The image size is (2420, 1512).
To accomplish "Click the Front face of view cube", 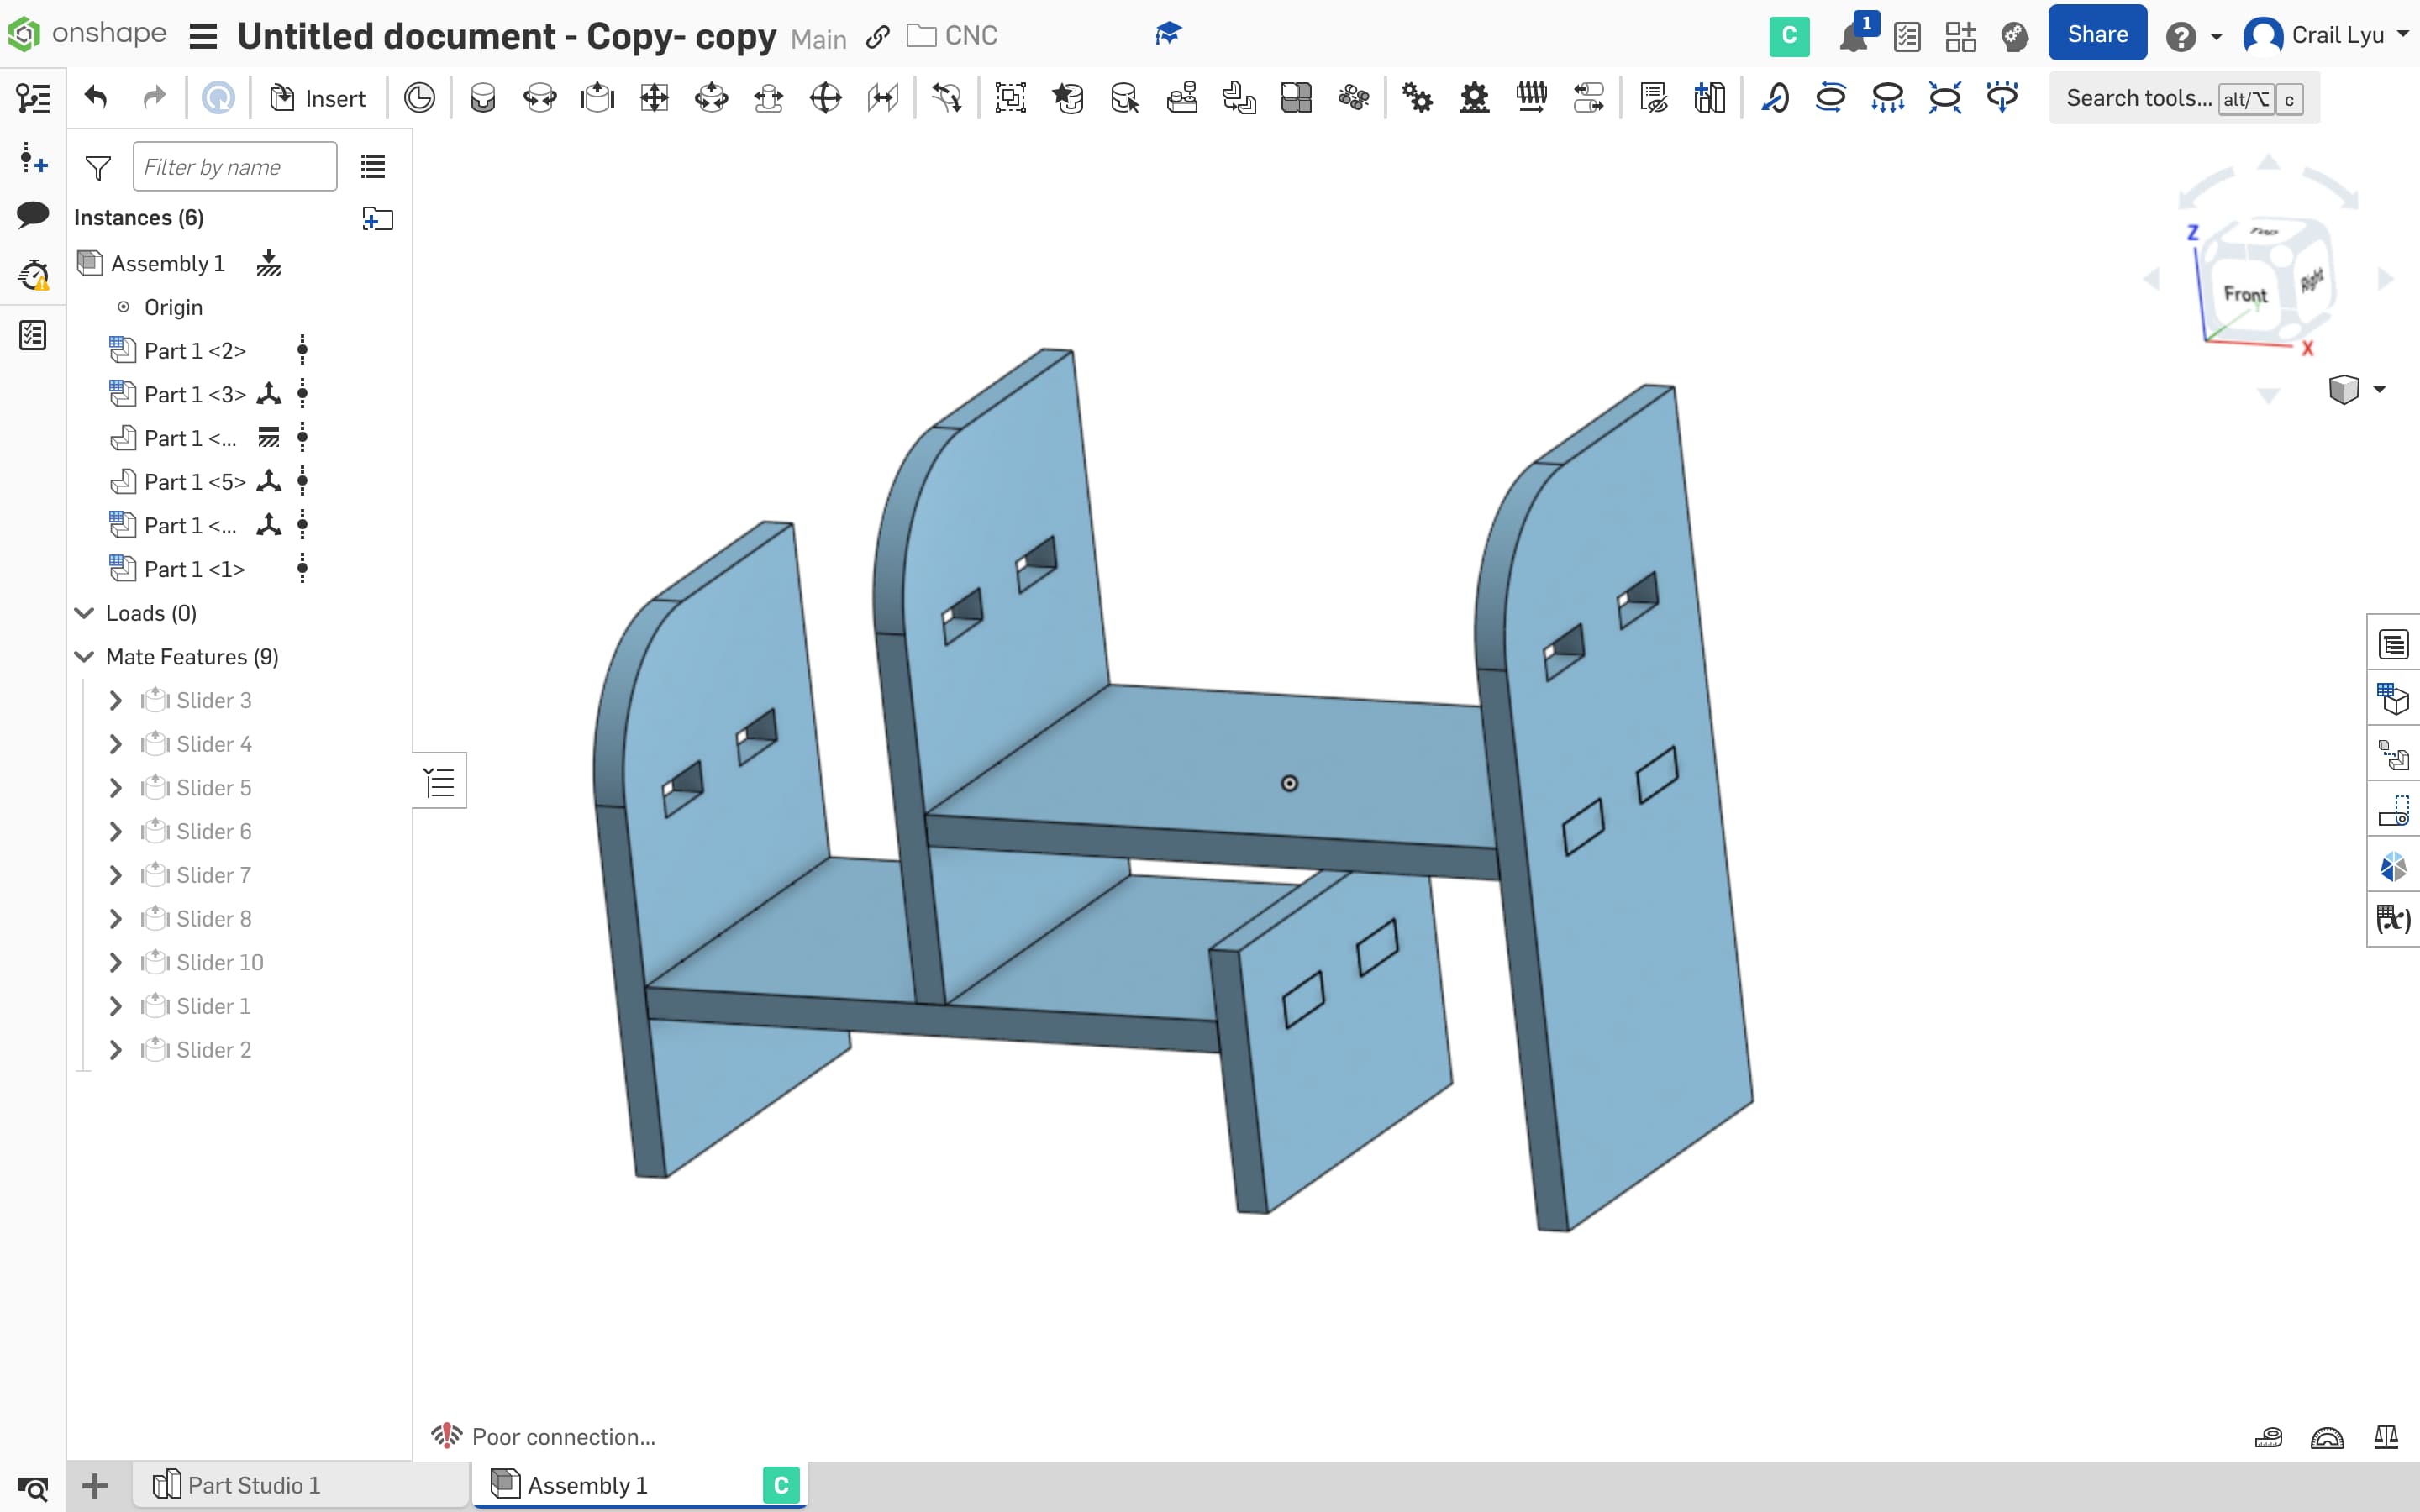I will click(2245, 294).
